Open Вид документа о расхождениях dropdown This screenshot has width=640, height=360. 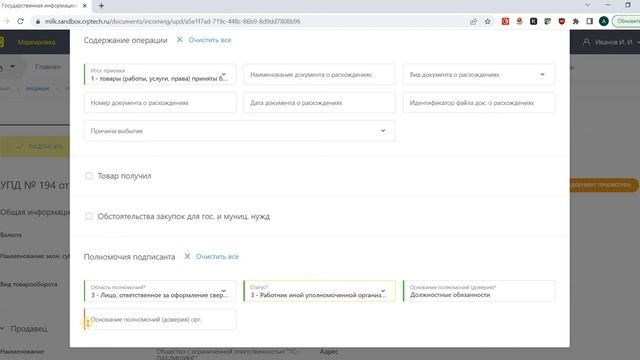[x=479, y=75]
